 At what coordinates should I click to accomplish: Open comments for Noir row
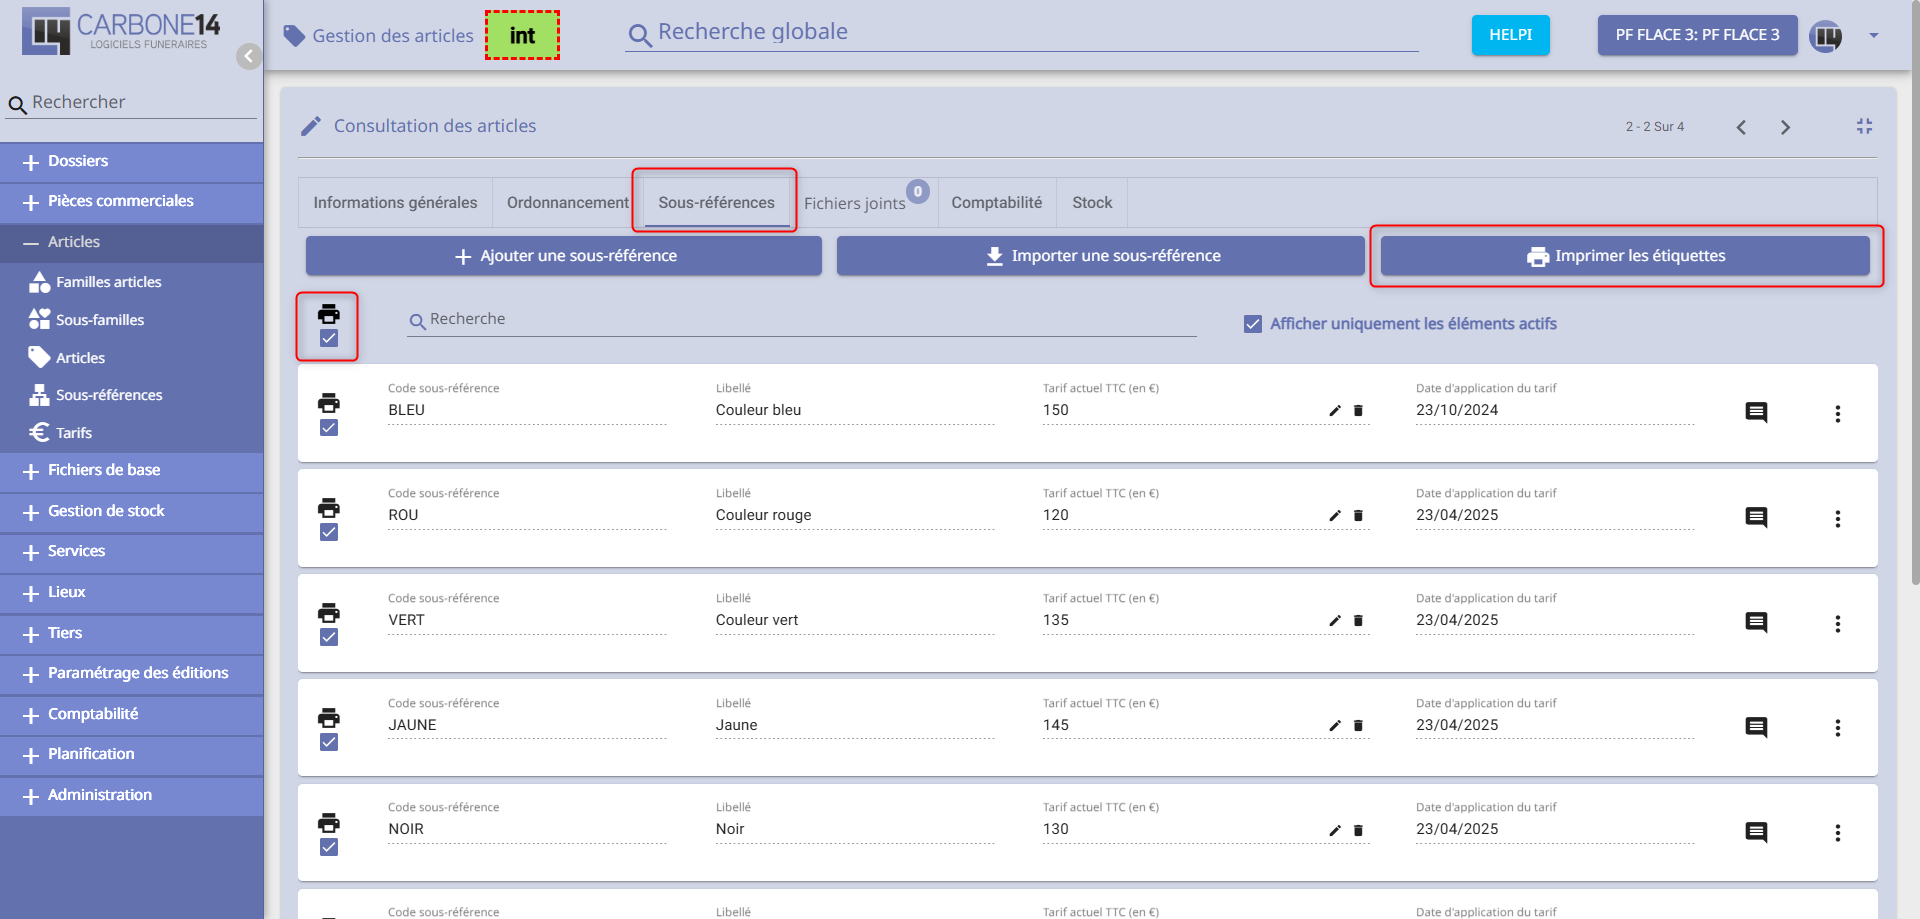[x=1756, y=832]
